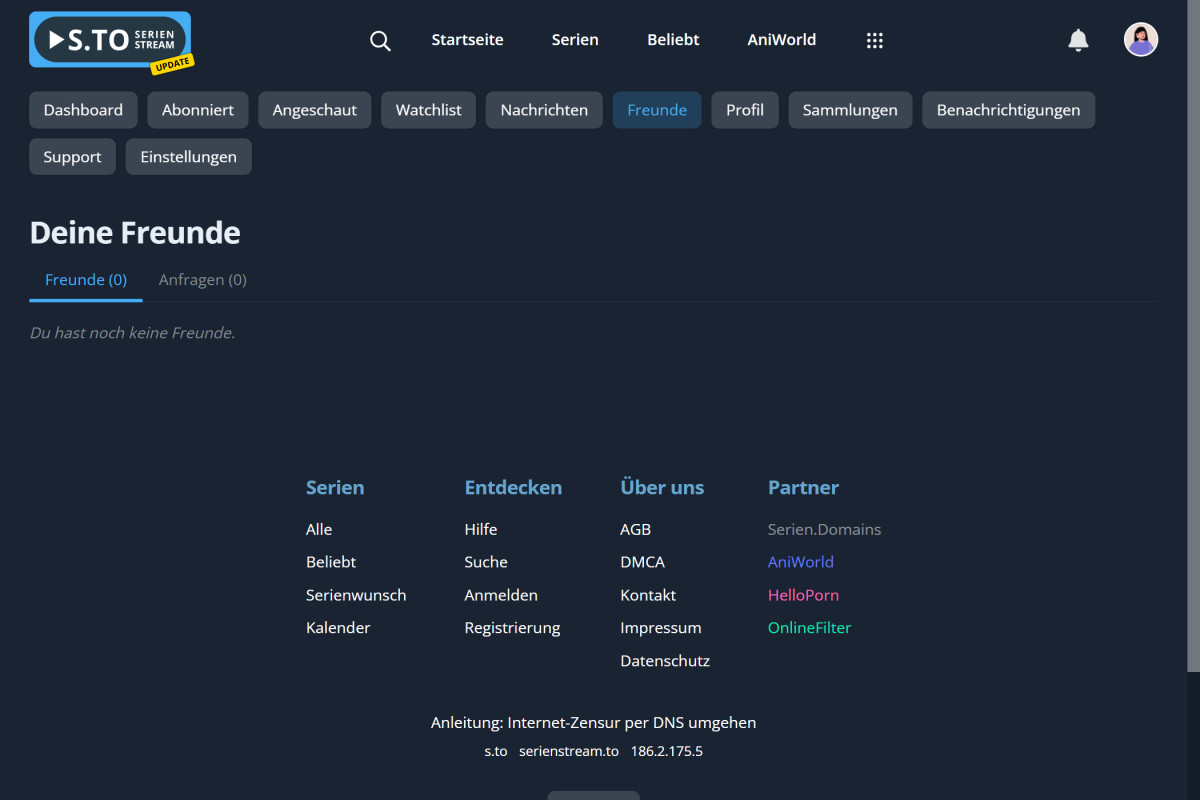Click the OnlineFilter partner link
1200x800 pixels.
click(809, 628)
